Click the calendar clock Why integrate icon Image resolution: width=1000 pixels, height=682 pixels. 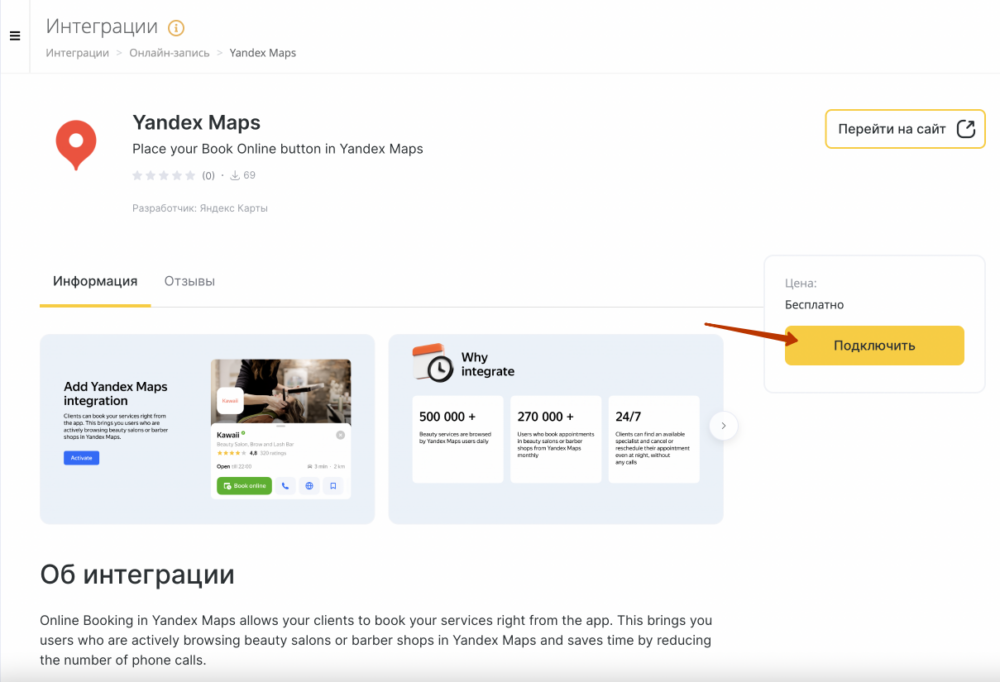434,364
